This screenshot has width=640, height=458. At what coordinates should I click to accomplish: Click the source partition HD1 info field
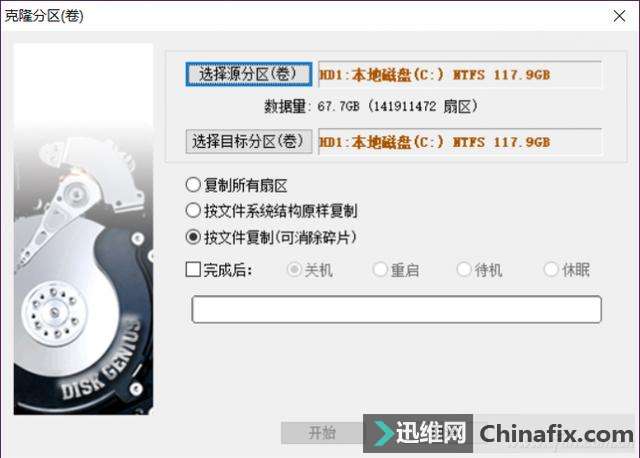click(460, 74)
